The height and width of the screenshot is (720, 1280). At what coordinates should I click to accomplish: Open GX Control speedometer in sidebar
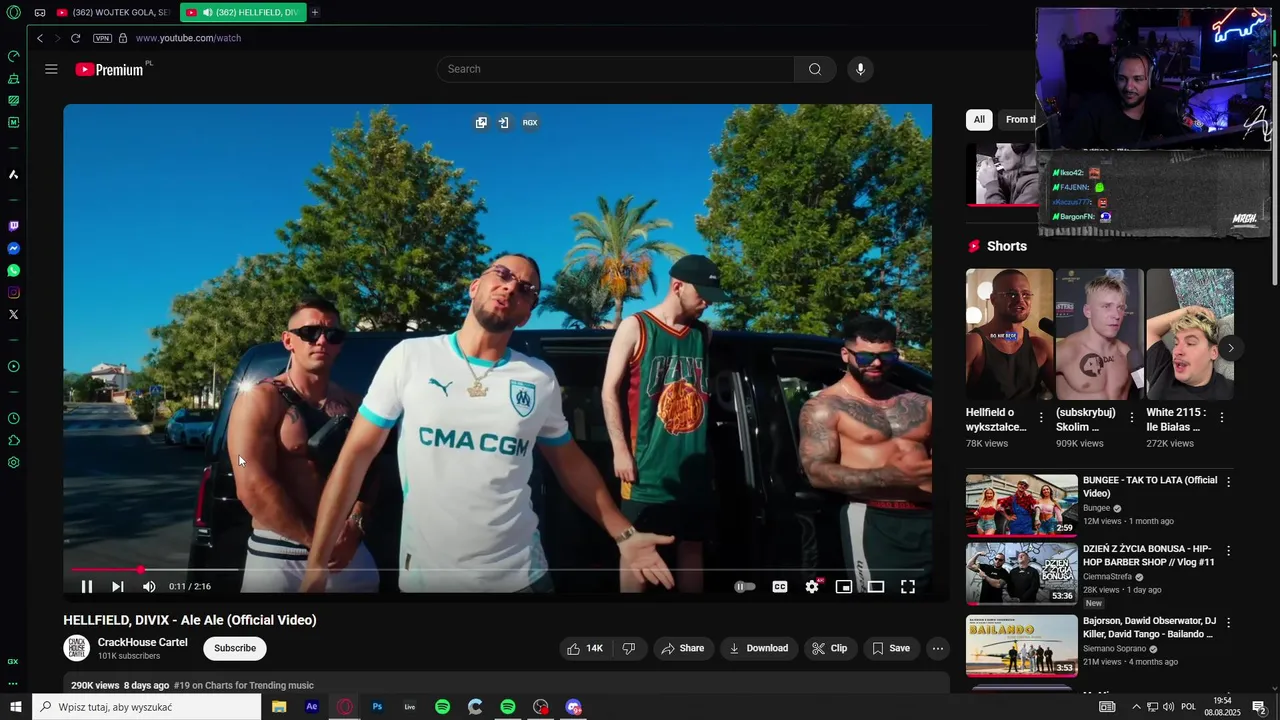(x=13, y=56)
